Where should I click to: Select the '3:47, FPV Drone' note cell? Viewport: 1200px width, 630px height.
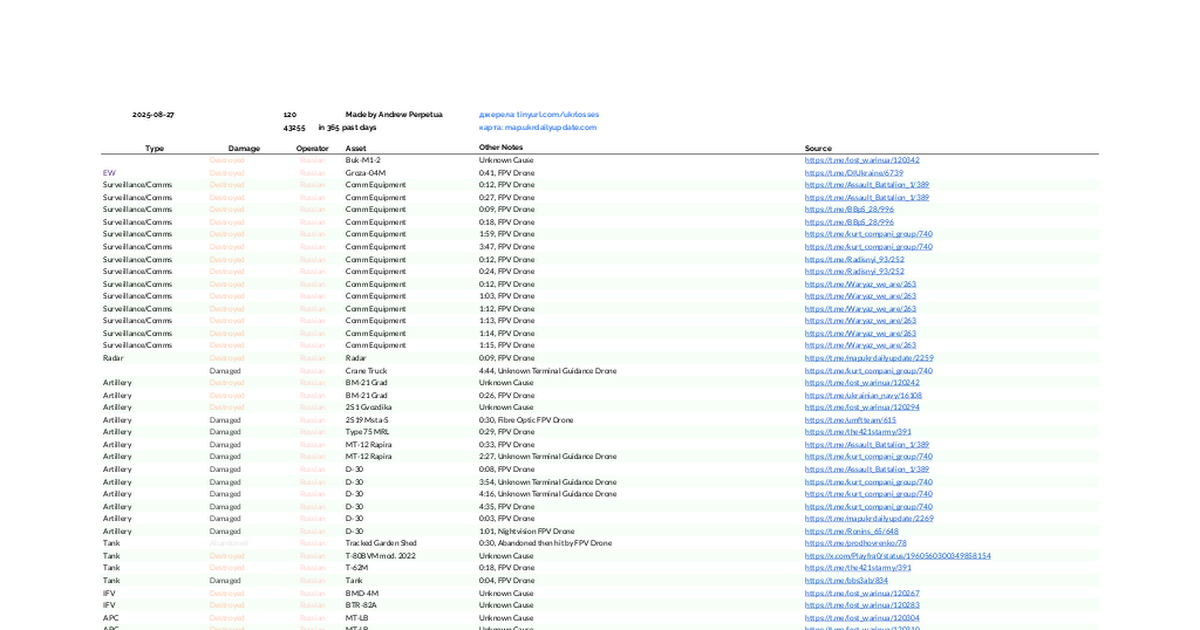pos(507,246)
